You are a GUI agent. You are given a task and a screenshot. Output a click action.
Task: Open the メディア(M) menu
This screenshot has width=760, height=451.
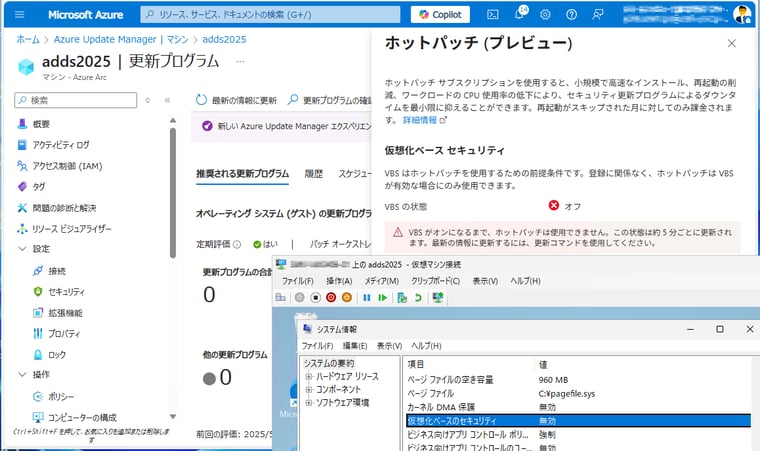(381, 281)
